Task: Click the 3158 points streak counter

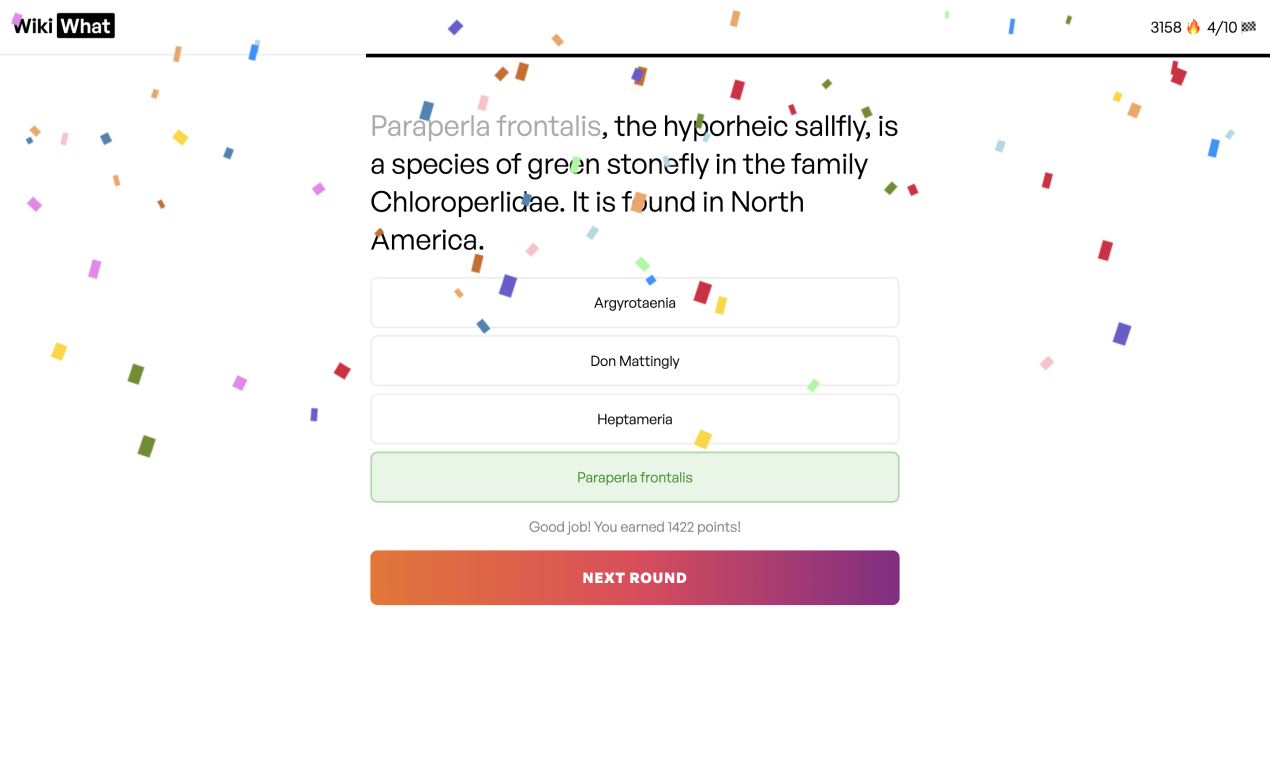Action: tap(1166, 27)
